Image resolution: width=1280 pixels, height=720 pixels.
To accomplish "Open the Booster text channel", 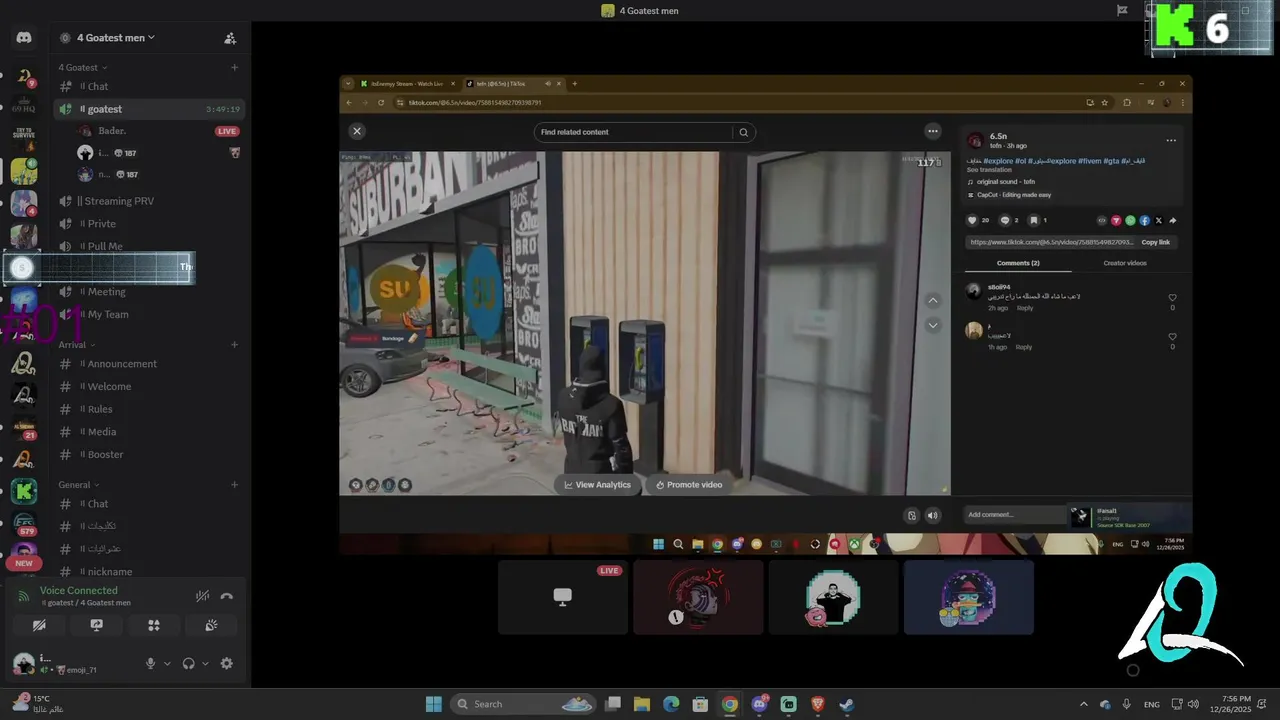I will (148, 454).
